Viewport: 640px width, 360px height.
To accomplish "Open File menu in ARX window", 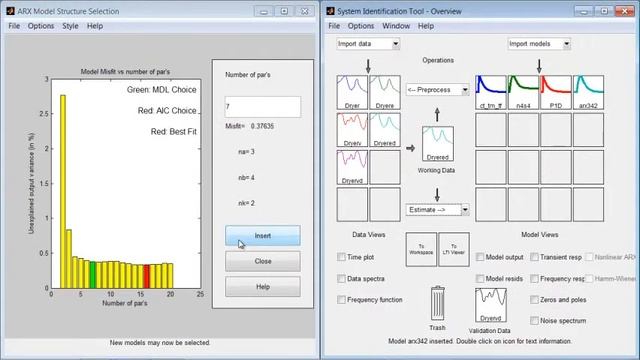I will tap(14, 26).
